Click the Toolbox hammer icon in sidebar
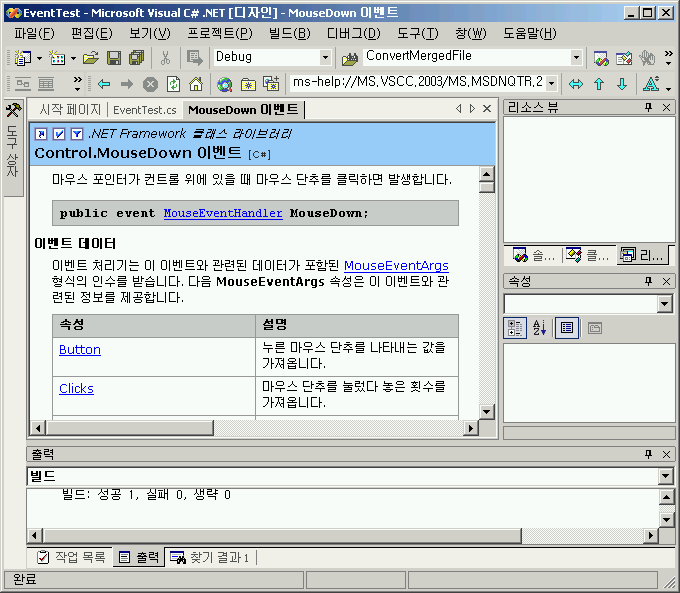This screenshot has width=680, height=593. (13, 110)
